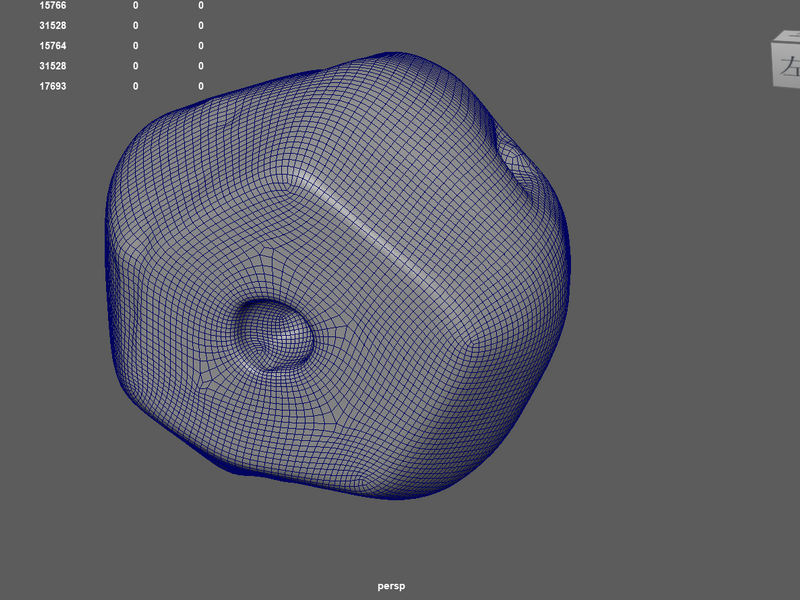
Task: Click the view cube in the corner
Action: point(786,60)
